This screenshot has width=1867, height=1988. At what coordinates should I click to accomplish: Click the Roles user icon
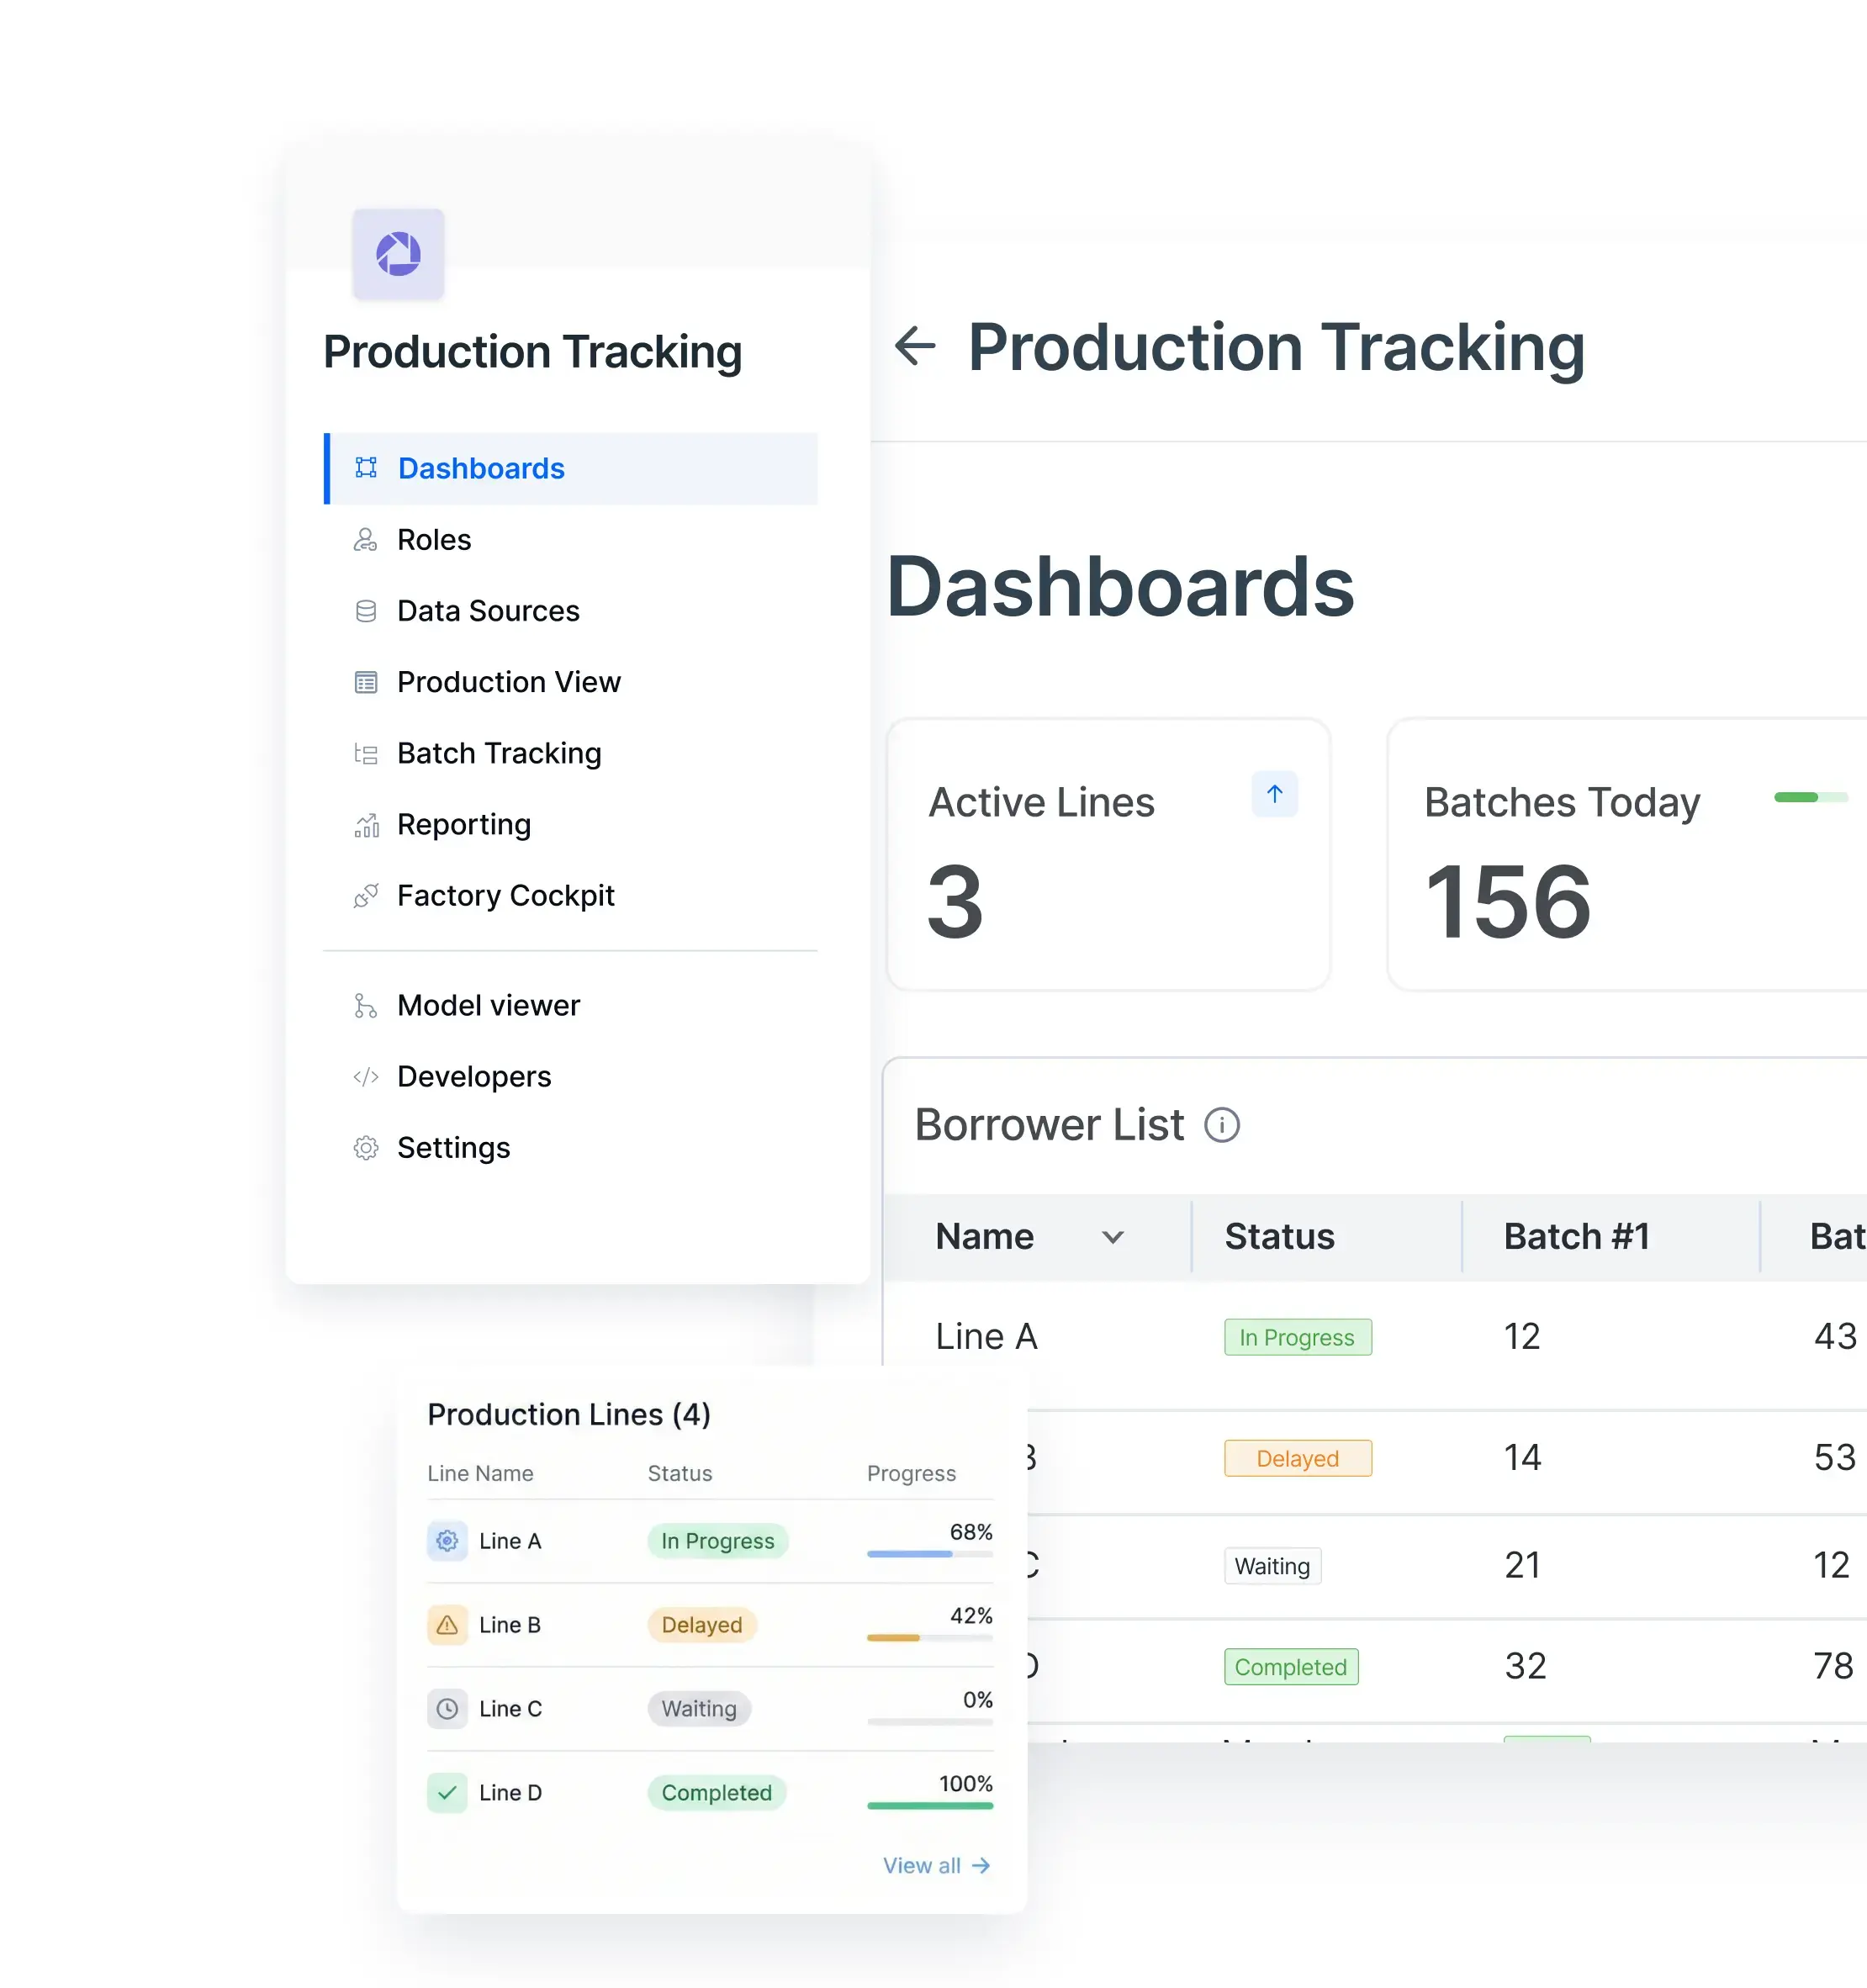366,539
